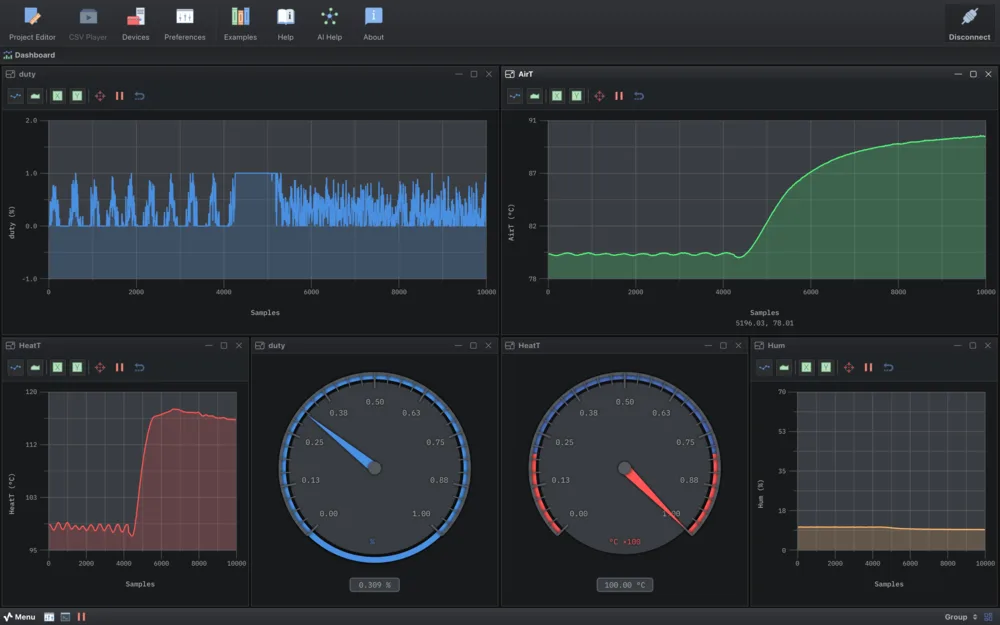
Task: Toggle line interpolation in top duty plot
Action: click(15, 96)
